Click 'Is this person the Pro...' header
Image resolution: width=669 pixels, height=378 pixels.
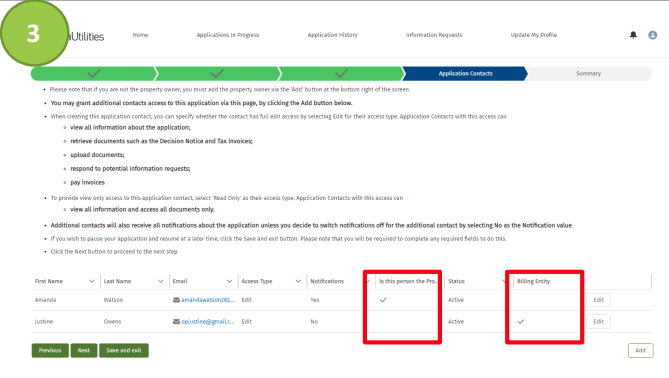tap(408, 281)
